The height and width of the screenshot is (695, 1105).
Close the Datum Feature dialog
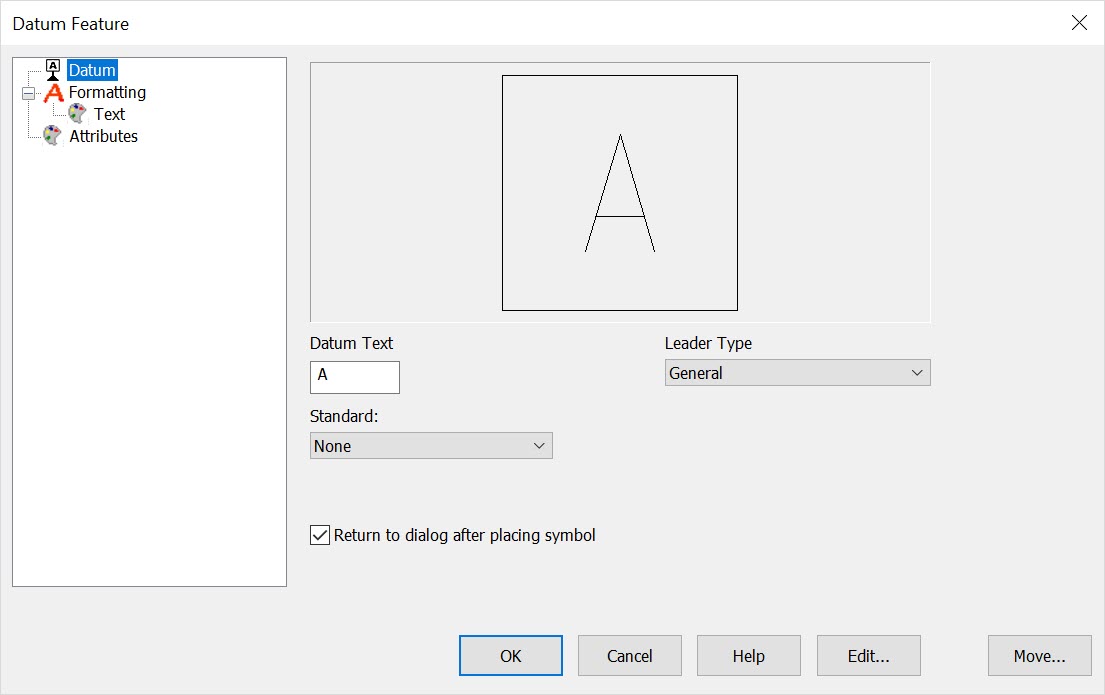tap(1079, 22)
